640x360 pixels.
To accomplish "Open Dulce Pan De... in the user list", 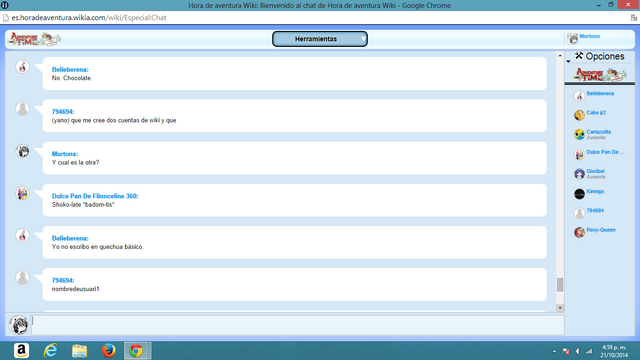I will coord(605,152).
